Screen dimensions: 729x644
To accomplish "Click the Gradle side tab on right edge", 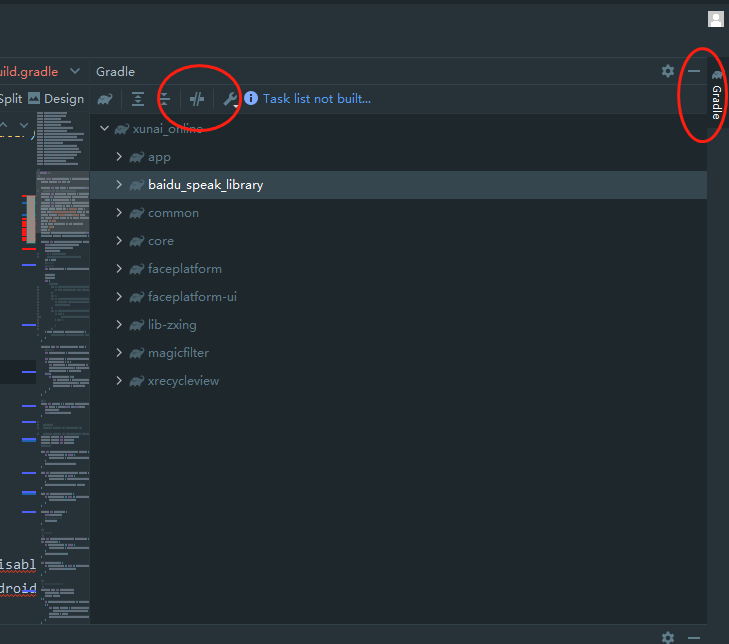I will (717, 95).
